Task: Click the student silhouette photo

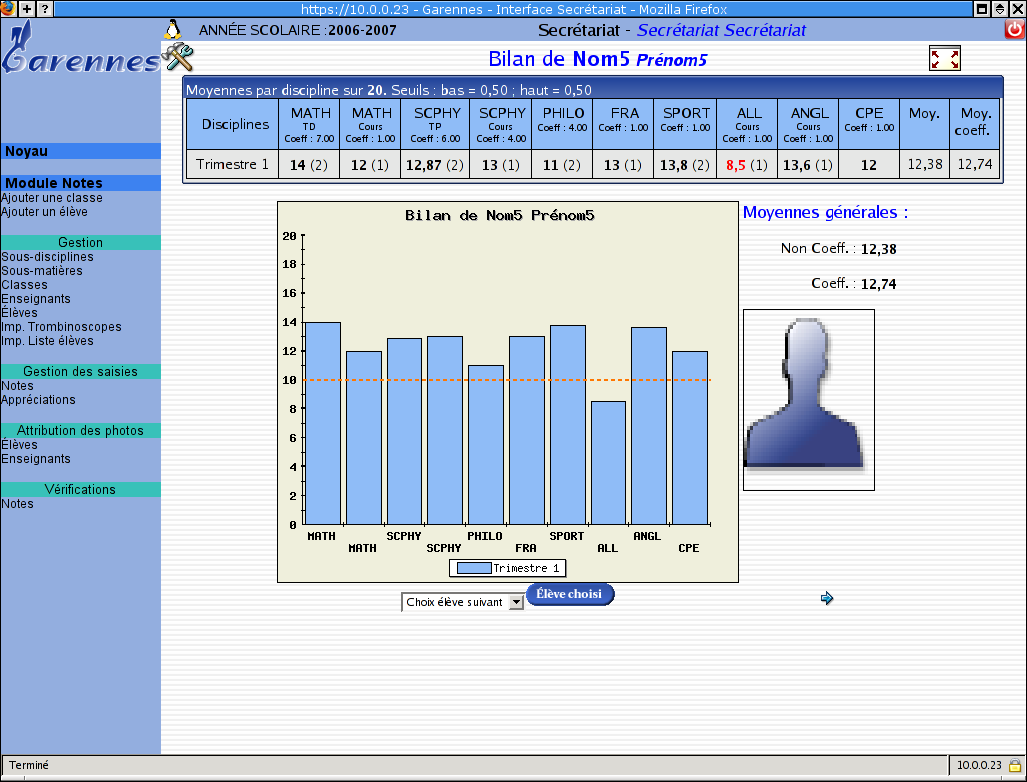Action: pyautogui.click(x=808, y=399)
